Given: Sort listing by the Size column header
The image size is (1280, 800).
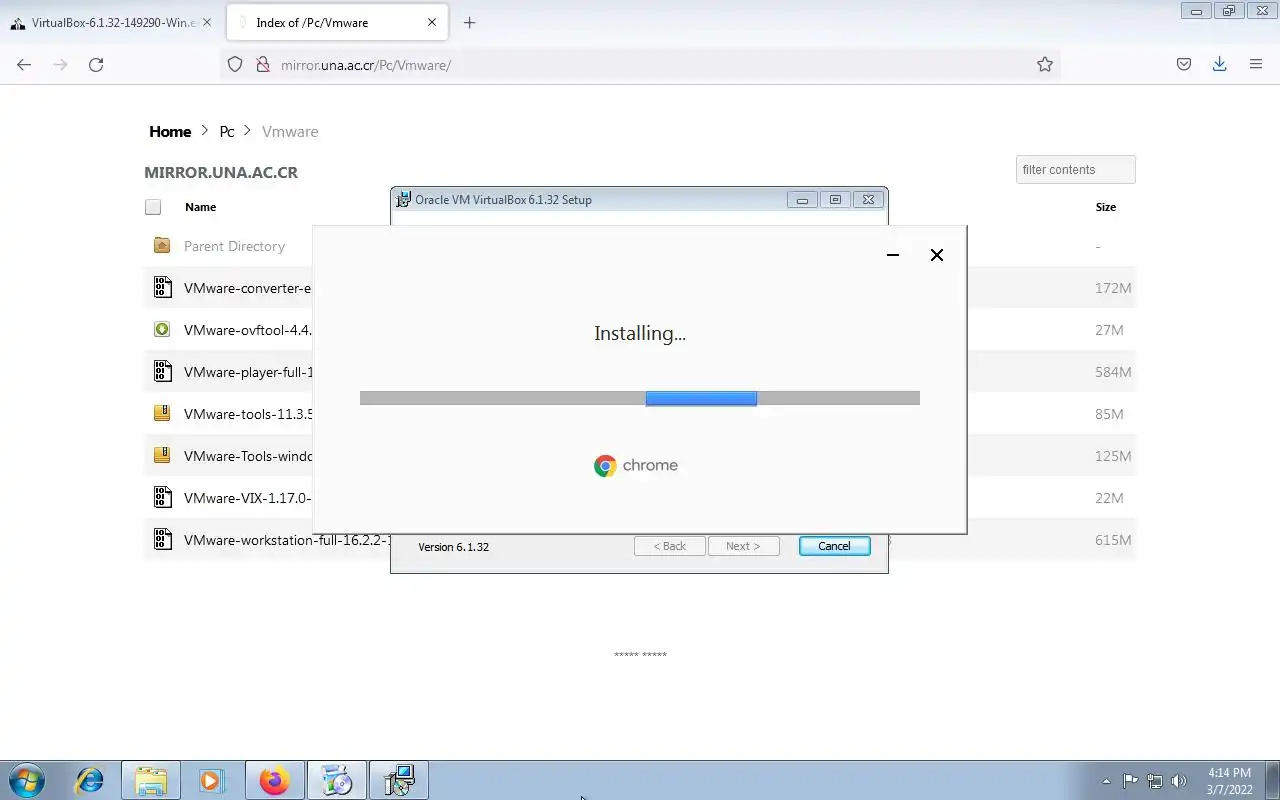Looking at the screenshot, I should click(x=1106, y=207).
